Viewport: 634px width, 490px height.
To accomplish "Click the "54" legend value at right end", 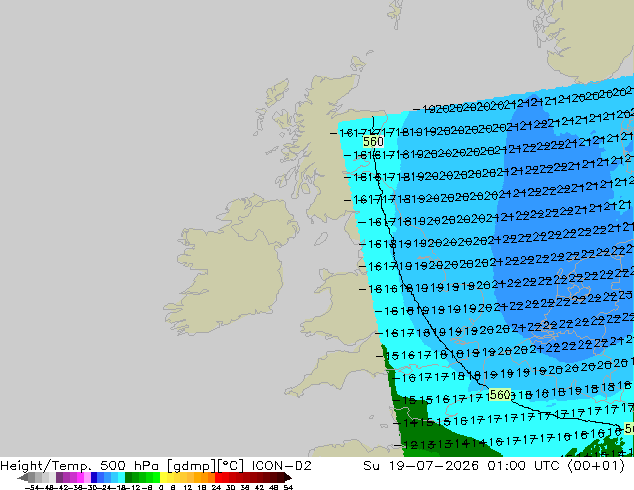I will [288, 487].
